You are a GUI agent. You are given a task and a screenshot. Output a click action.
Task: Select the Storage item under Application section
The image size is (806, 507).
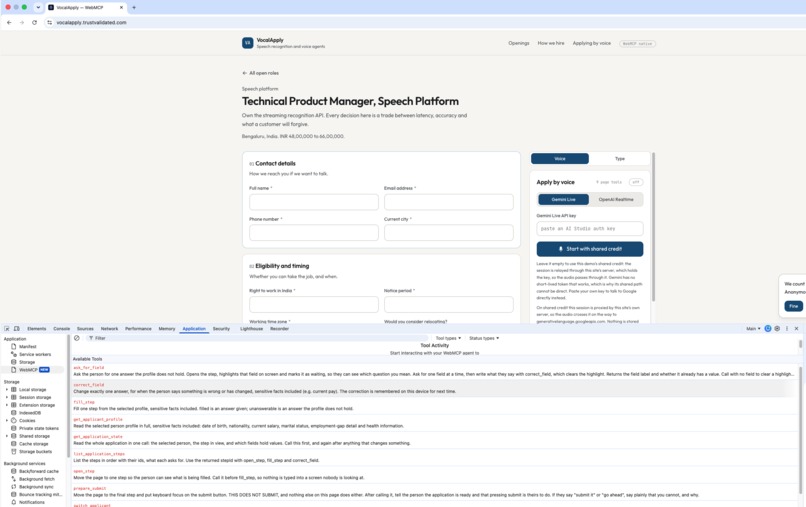pyautogui.click(x=27, y=362)
